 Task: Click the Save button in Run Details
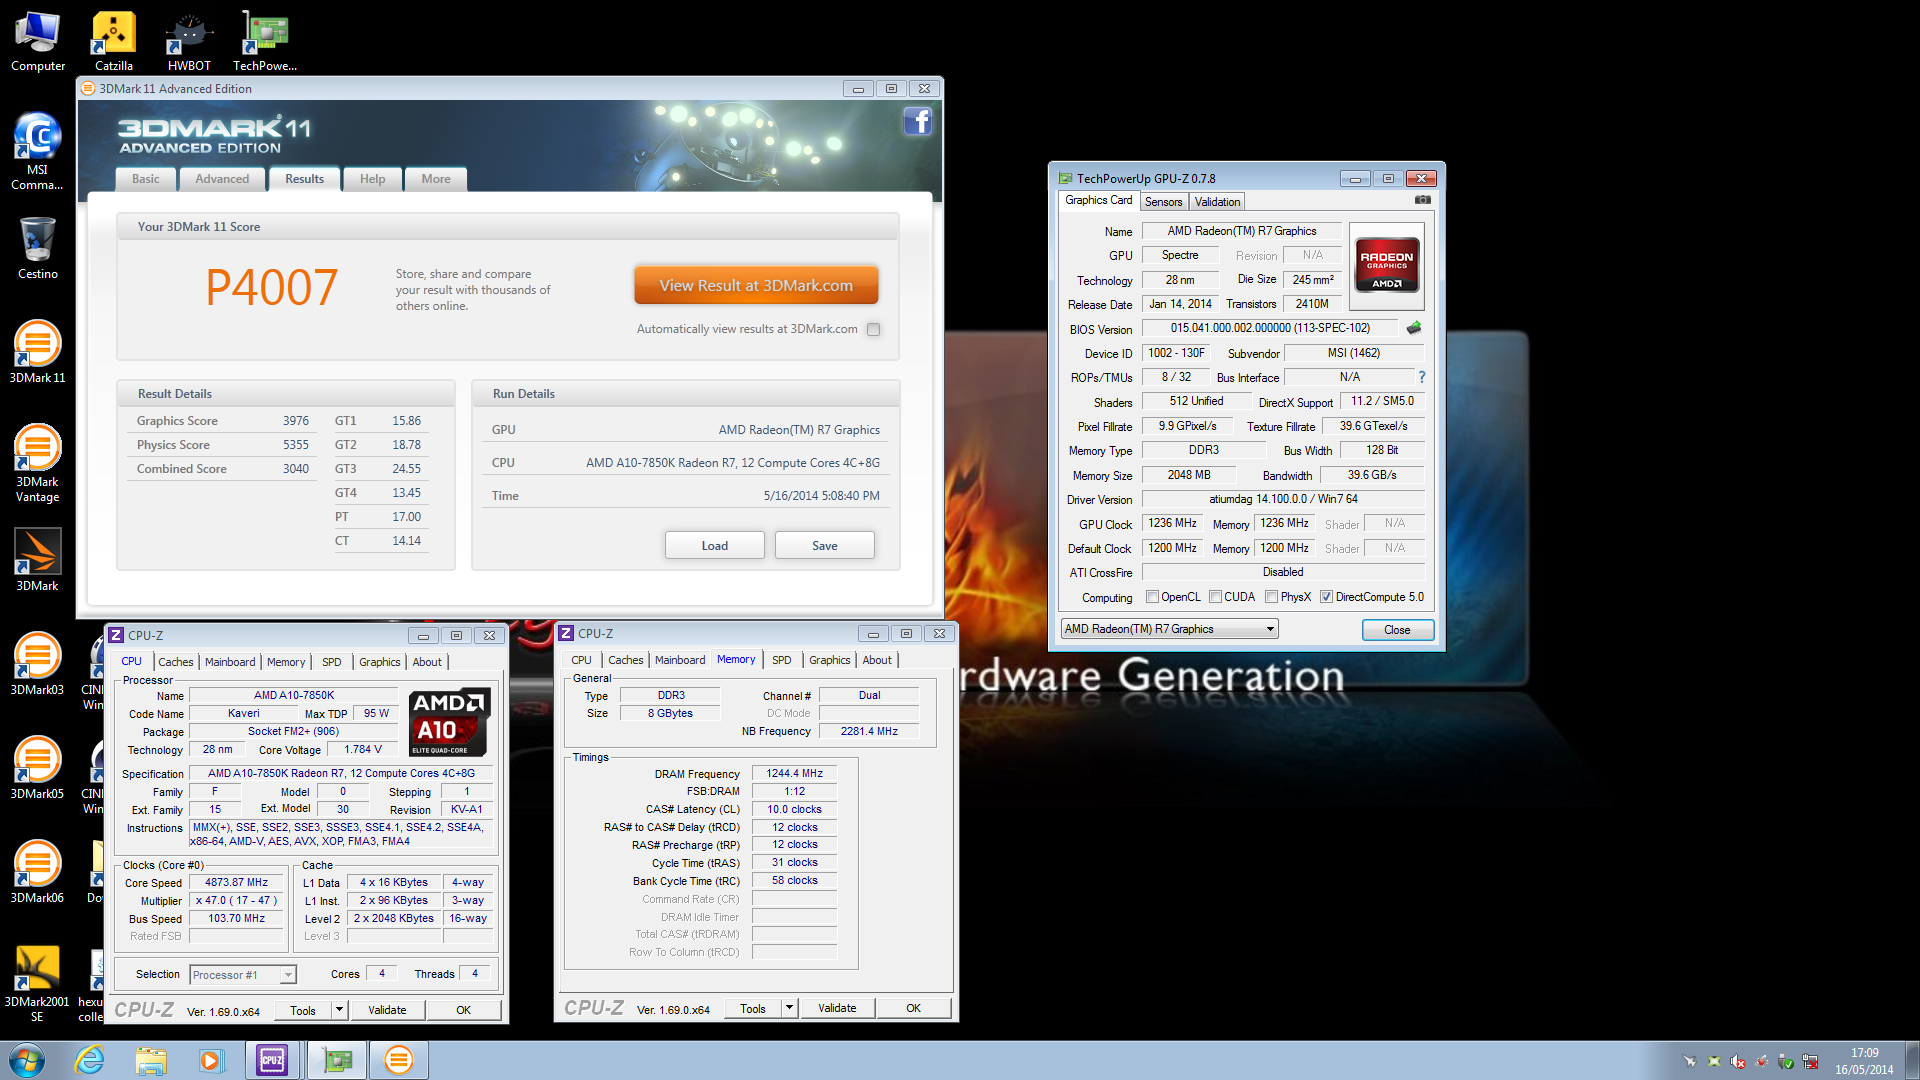pos(825,546)
